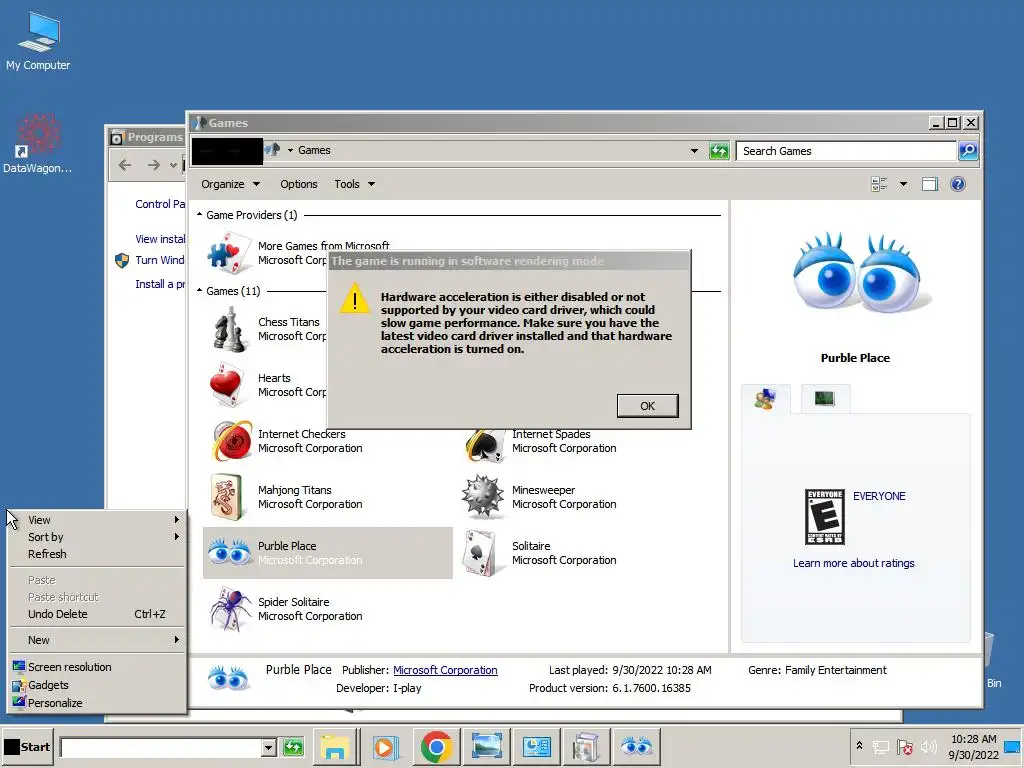Click the Options toolbar button

[x=298, y=184]
